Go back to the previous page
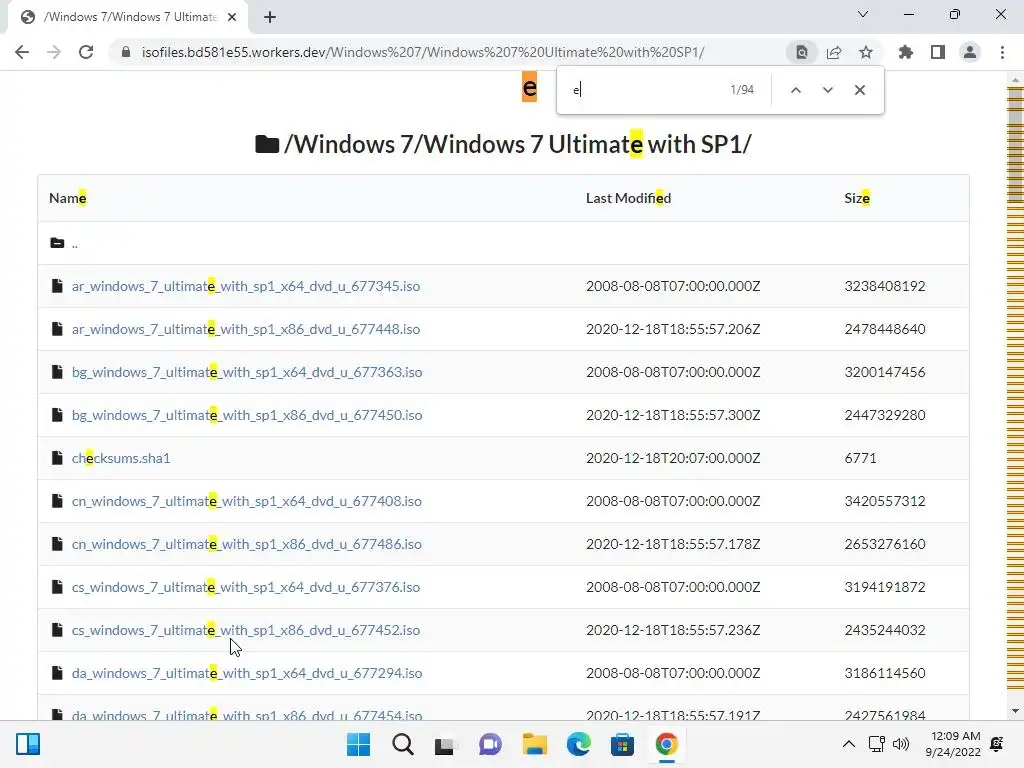 [x=22, y=52]
